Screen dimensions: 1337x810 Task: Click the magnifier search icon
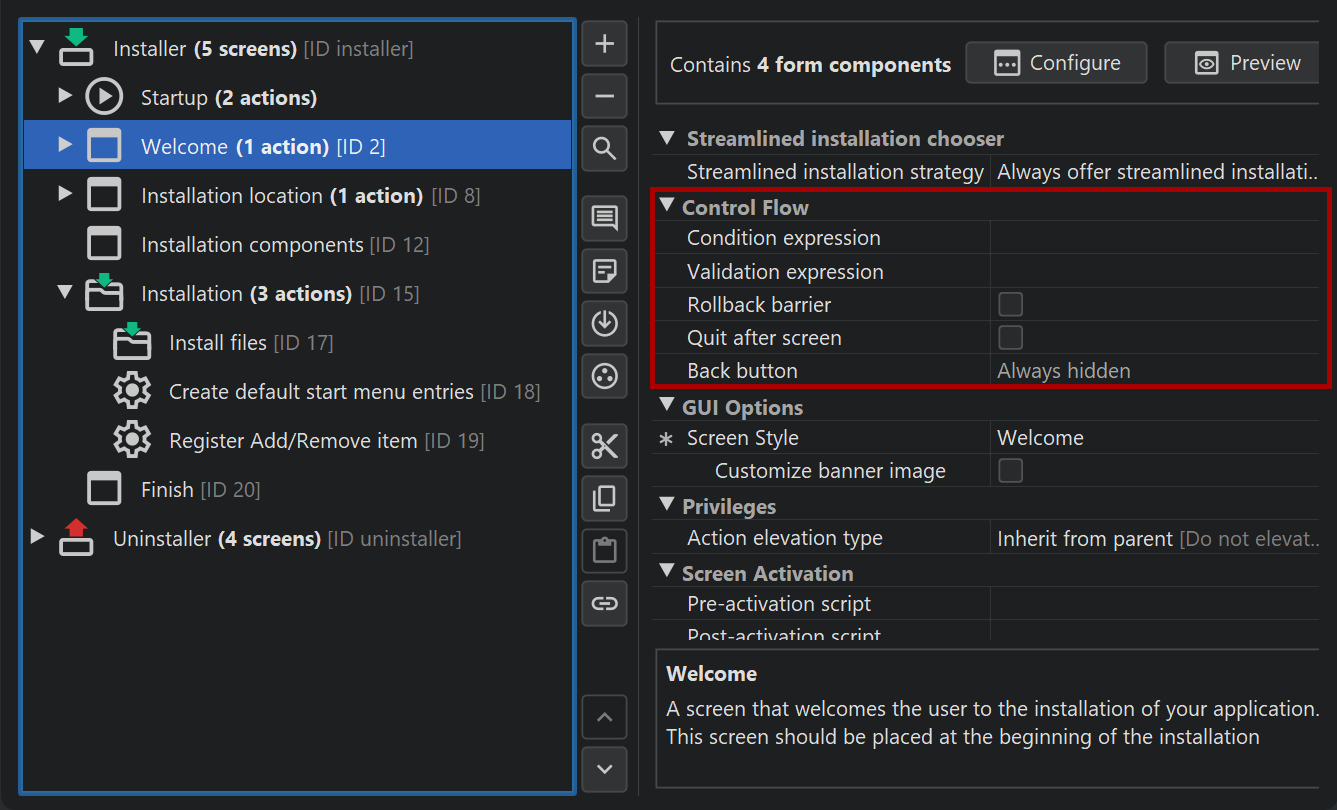coord(604,149)
